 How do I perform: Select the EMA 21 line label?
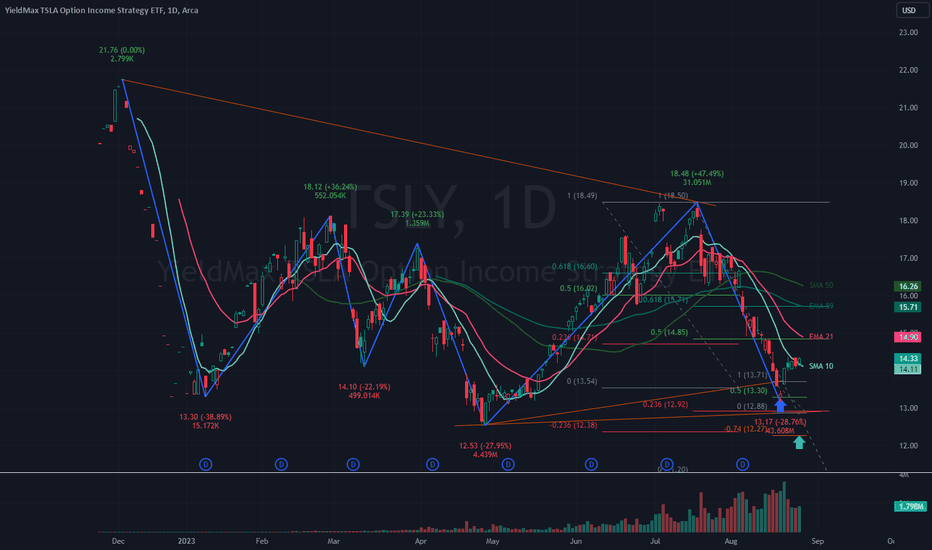click(821, 337)
